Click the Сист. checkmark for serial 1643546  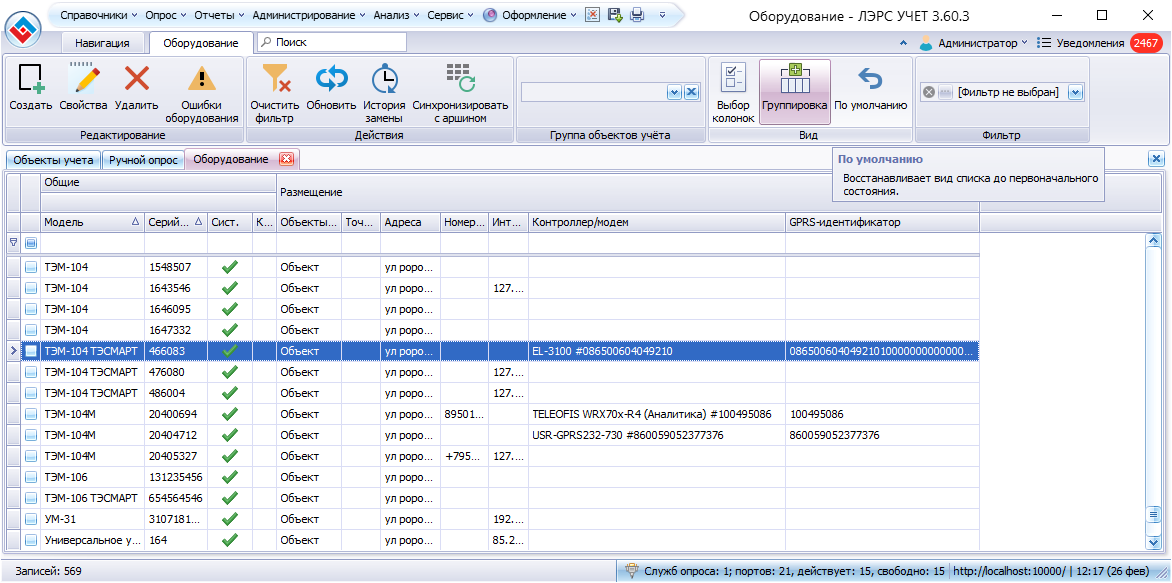point(230,288)
